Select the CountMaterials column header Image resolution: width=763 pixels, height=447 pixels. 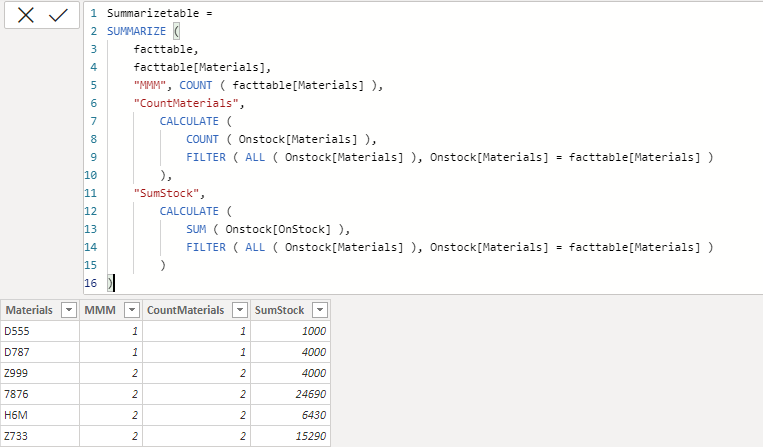(185, 310)
